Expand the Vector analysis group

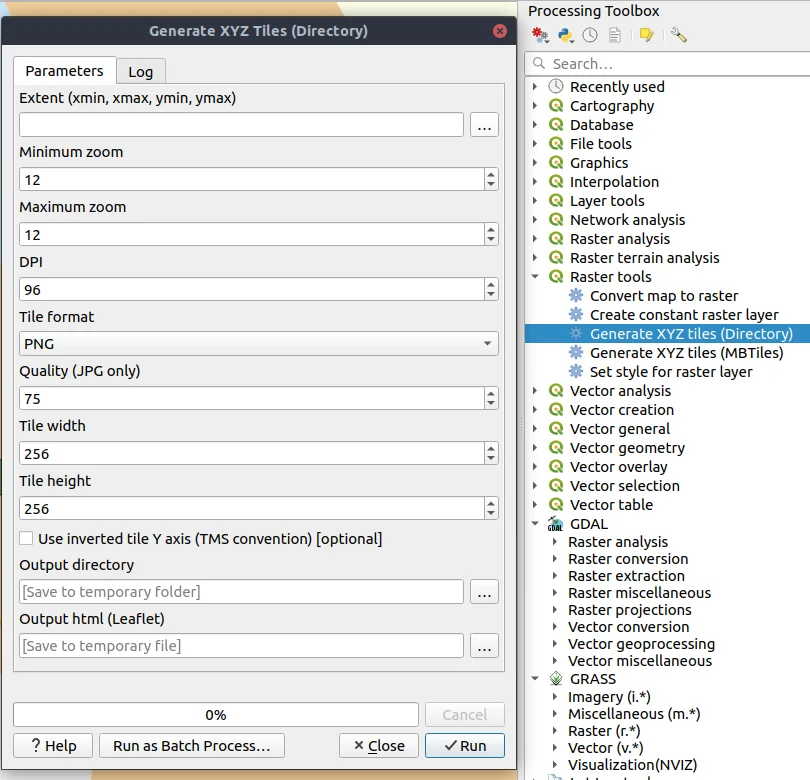click(536, 391)
